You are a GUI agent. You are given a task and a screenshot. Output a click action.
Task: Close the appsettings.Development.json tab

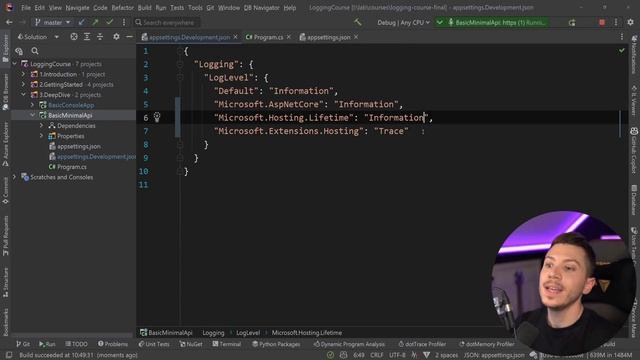[236, 37]
